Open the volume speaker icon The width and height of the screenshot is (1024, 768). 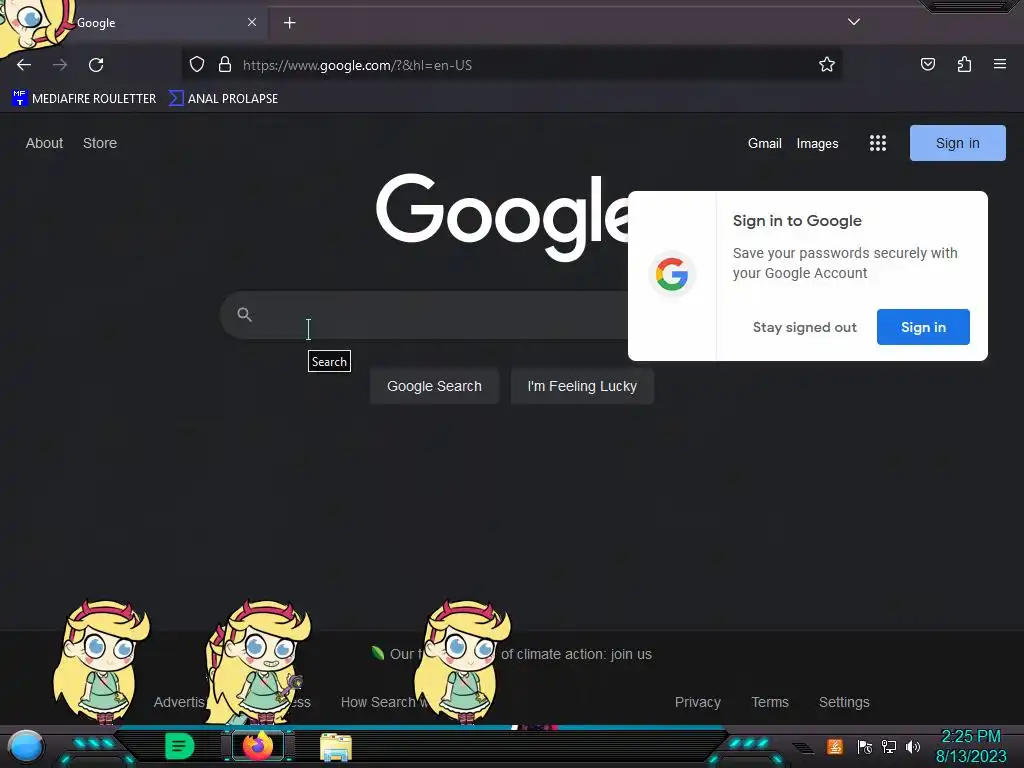[x=913, y=747]
